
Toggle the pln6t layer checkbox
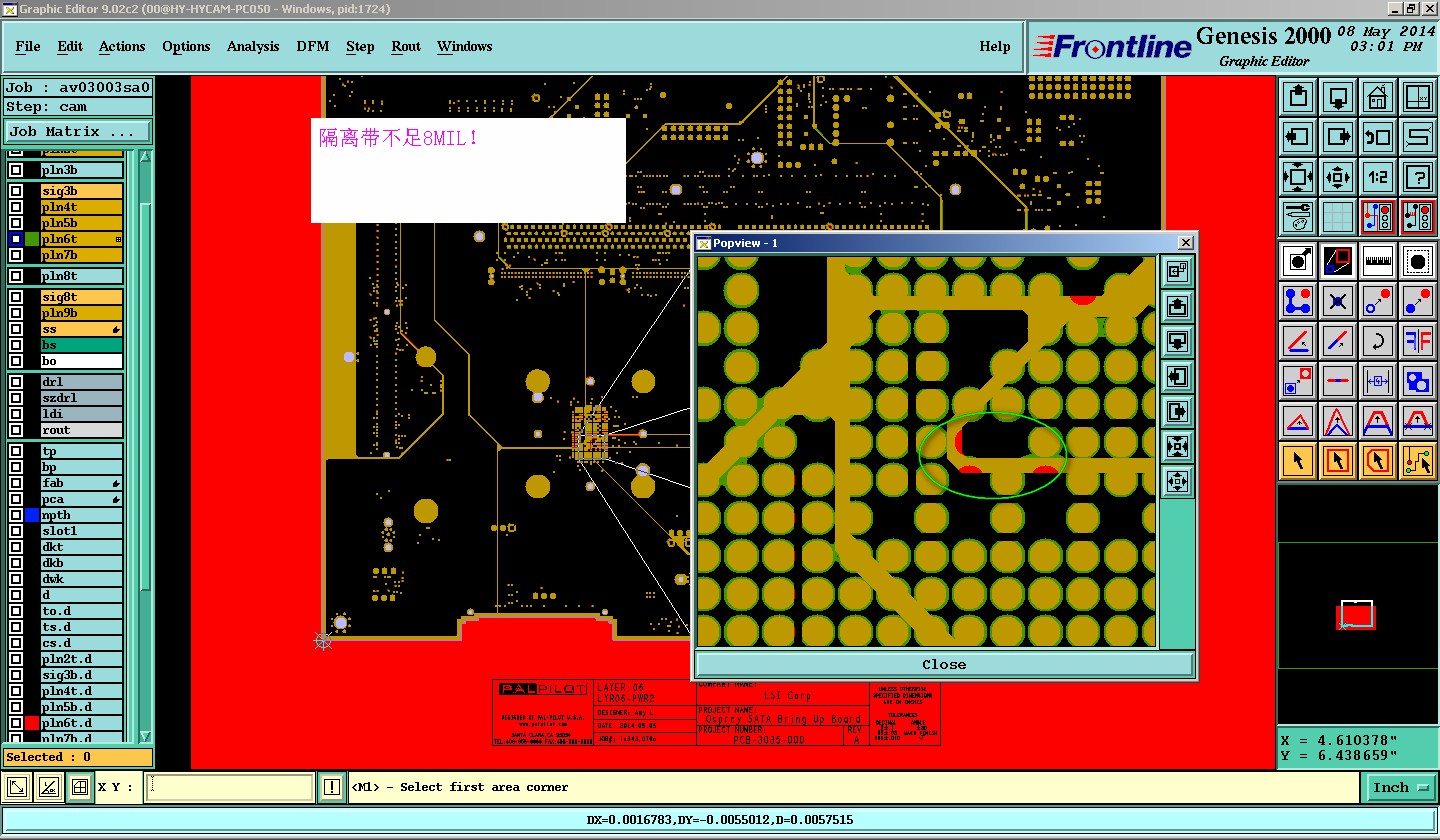pyautogui.click(x=16, y=239)
